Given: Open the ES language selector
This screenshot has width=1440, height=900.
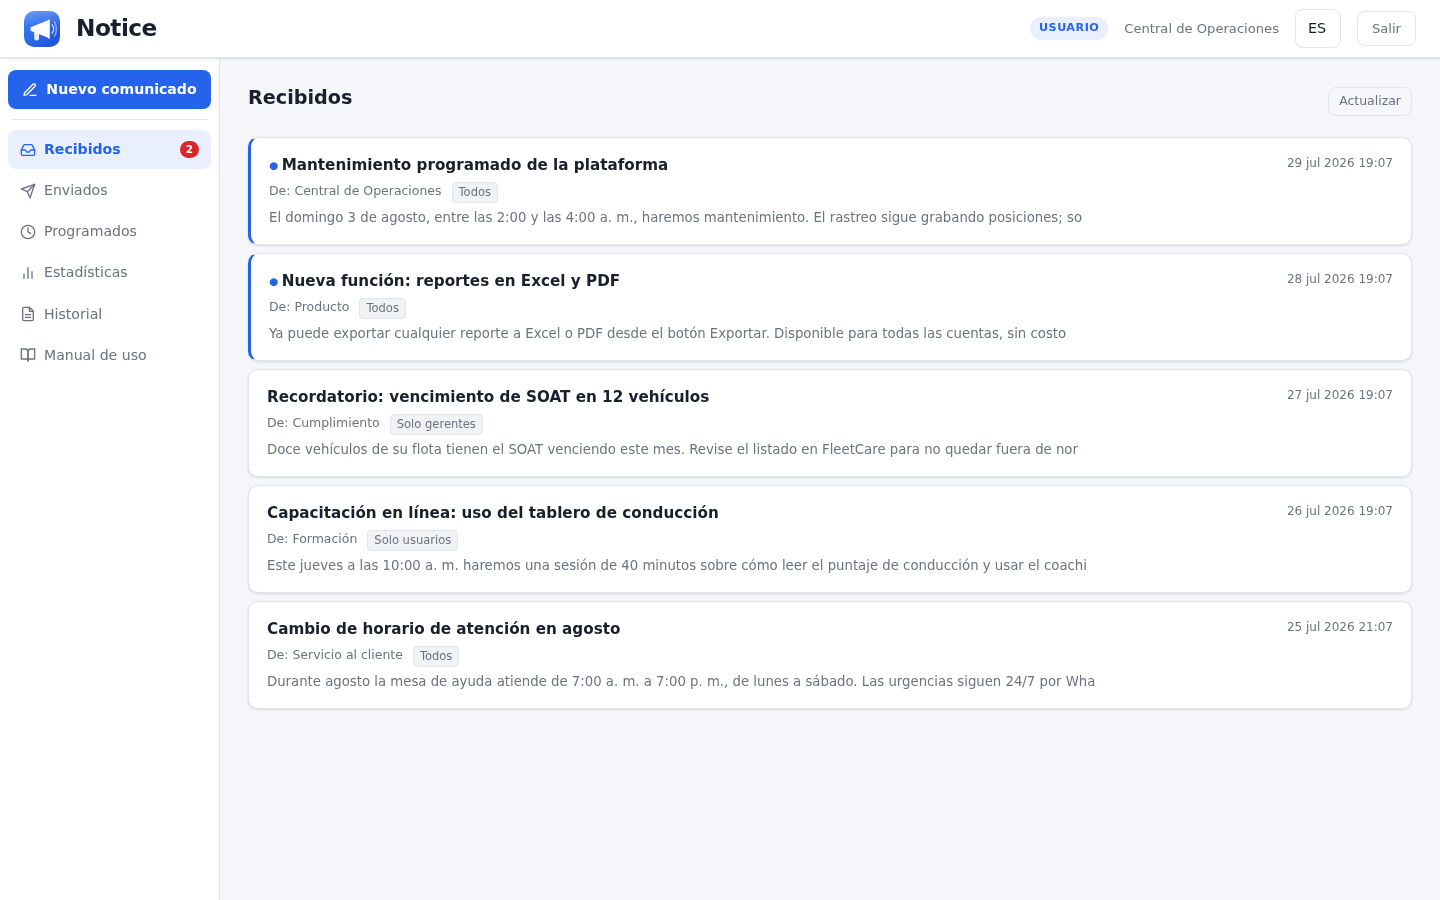Looking at the screenshot, I should 1317,29.
